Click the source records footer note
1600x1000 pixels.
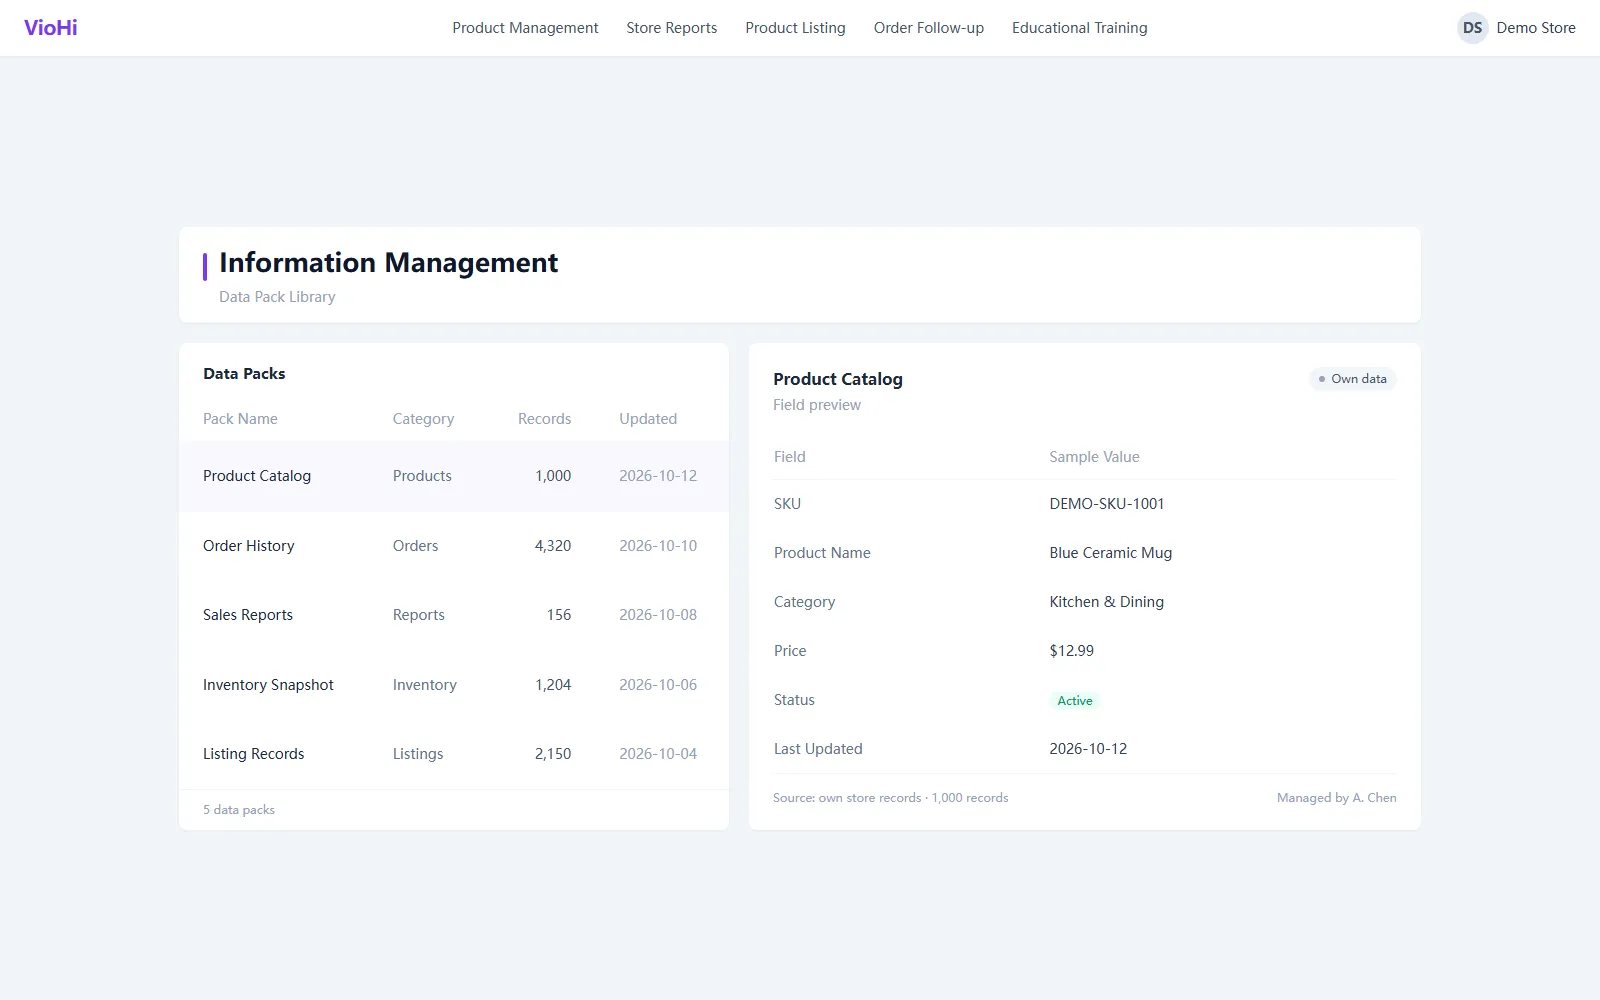(x=890, y=798)
